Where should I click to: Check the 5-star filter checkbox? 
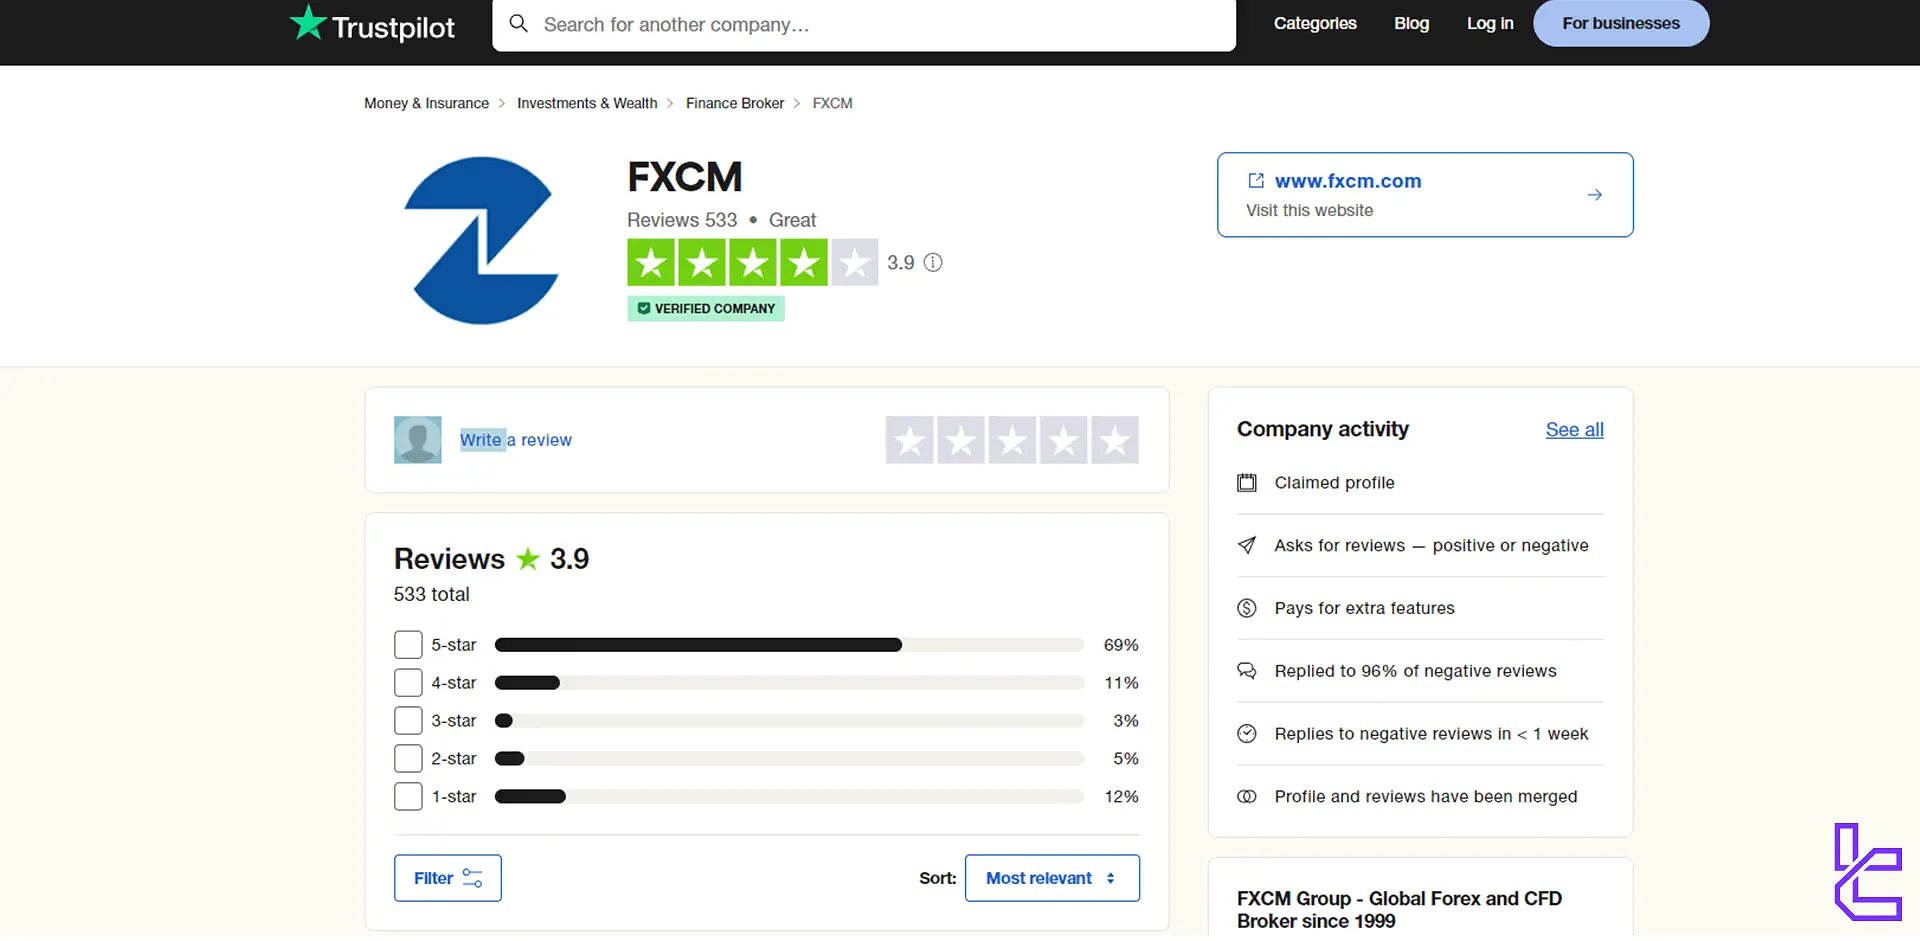[x=408, y=645]
